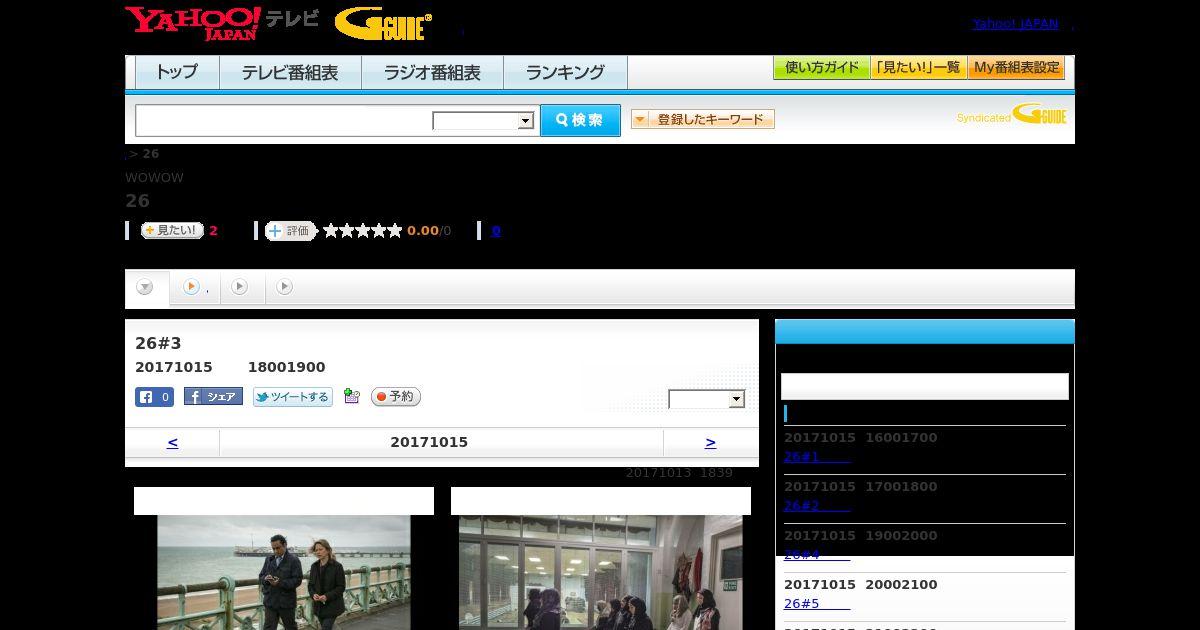Click the 20171015 16001700 schedule entry
Viewport: 1200px width, 630px height.
tap(861, 438)
